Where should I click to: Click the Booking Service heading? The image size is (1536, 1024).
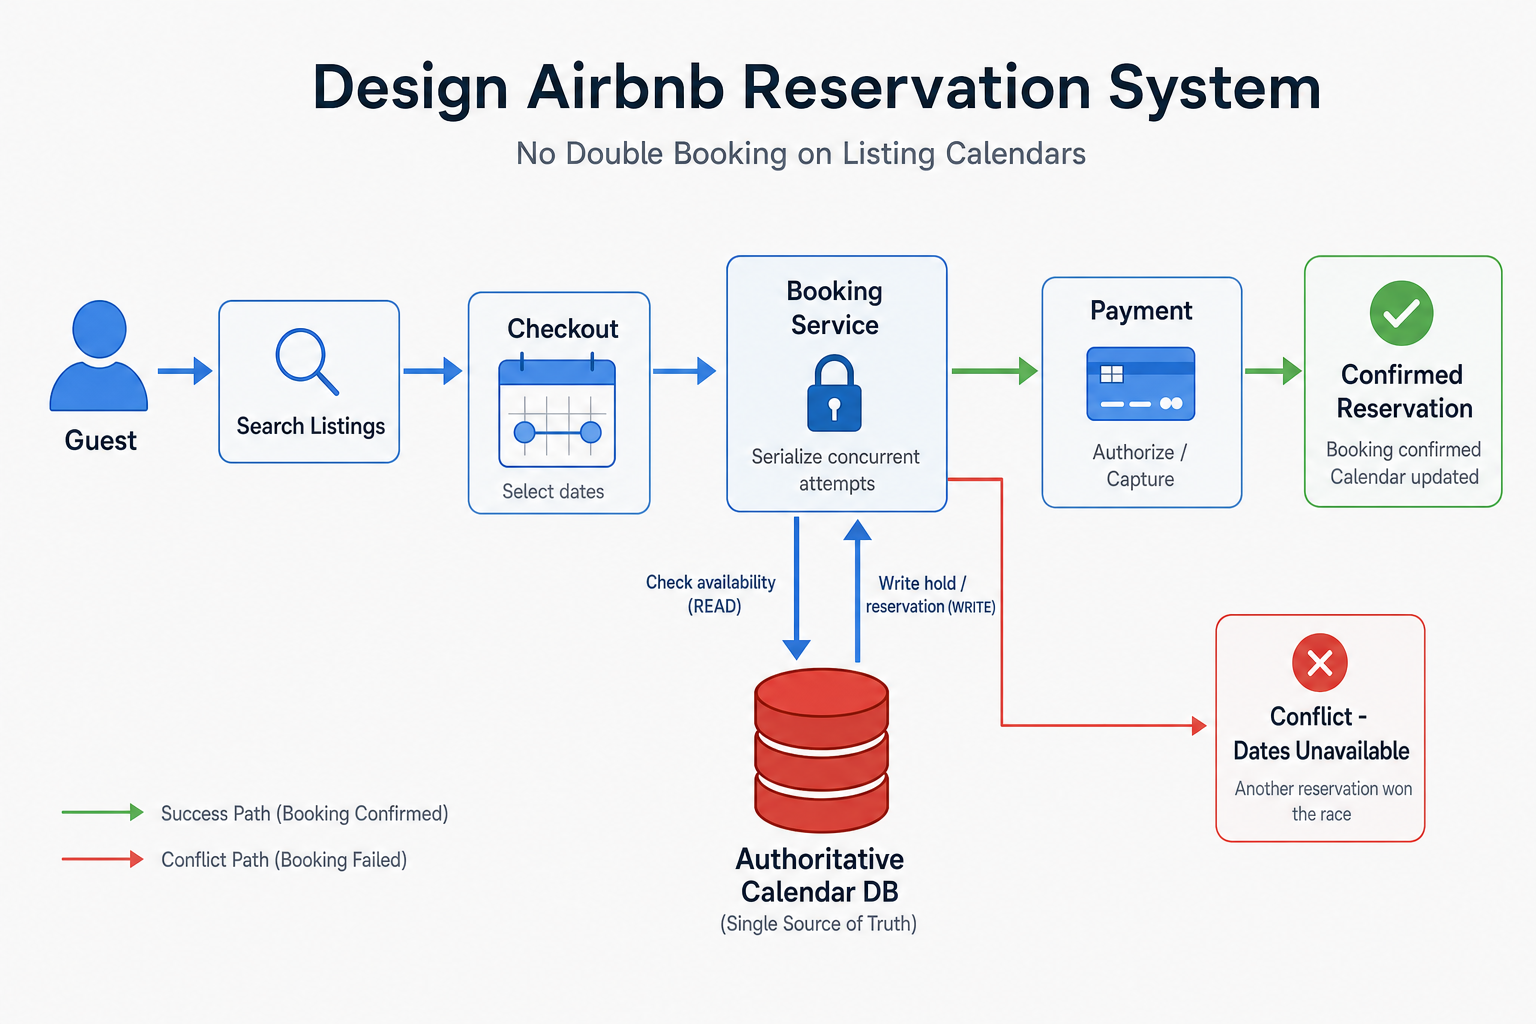click(x=835, y=308)
